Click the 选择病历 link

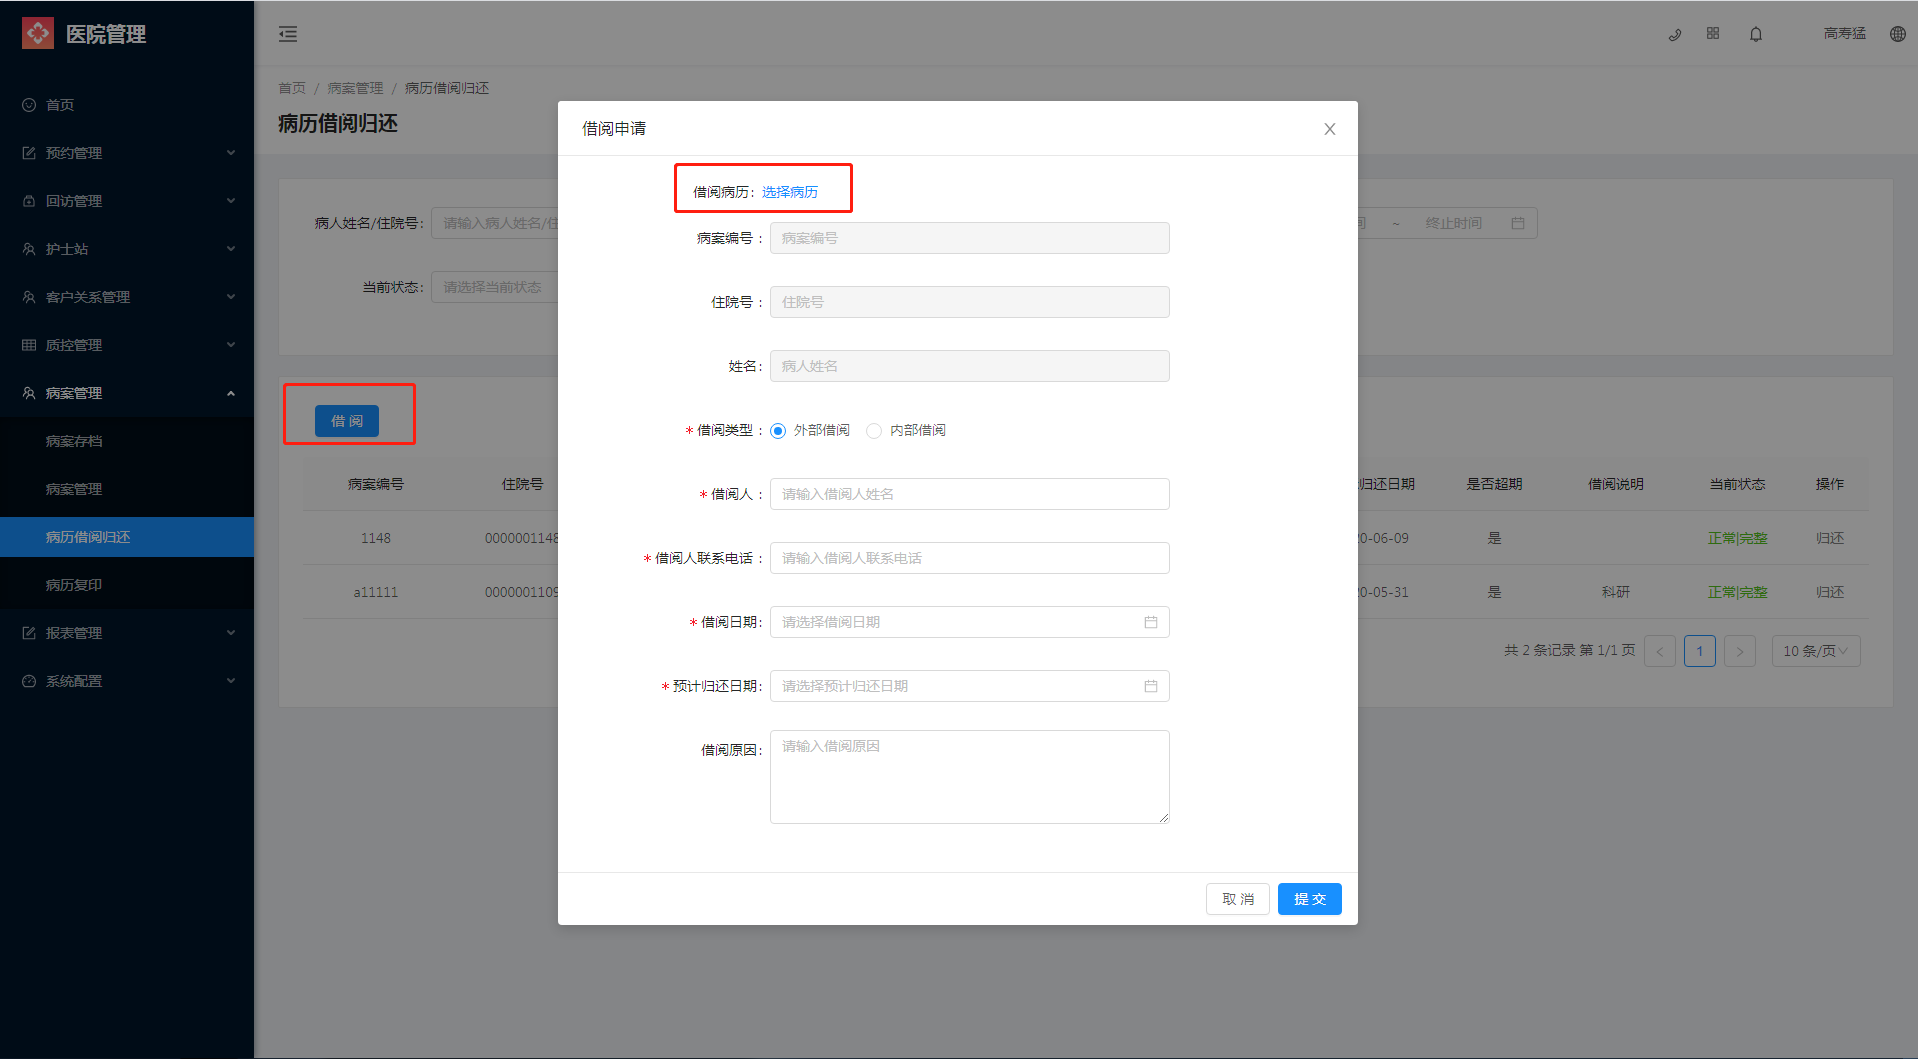click(x=790, y=192)
